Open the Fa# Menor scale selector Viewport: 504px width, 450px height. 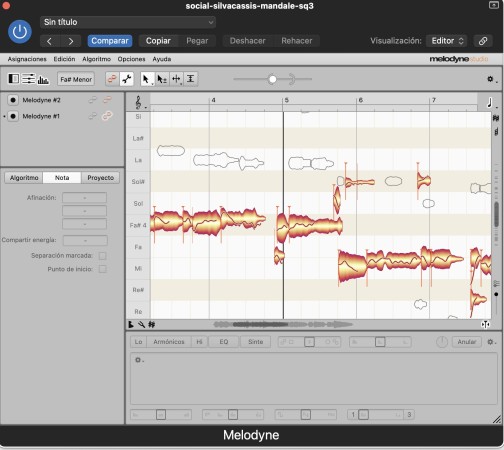pos(76,79)
